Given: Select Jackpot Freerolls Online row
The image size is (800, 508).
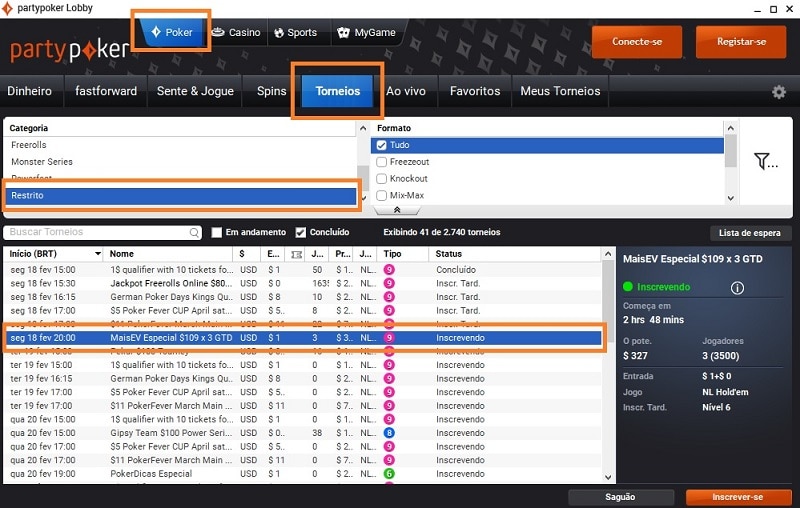Looking at the screenshot, I should pos(304,284).
